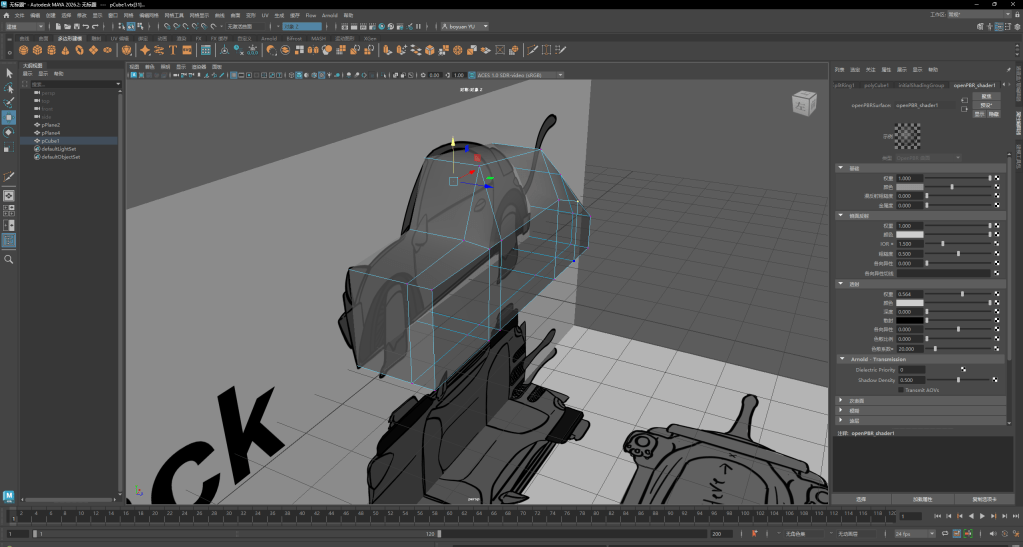1023x547 pixels.
Task: Activate the Paint selection tool
Action: tap(9, 103)
